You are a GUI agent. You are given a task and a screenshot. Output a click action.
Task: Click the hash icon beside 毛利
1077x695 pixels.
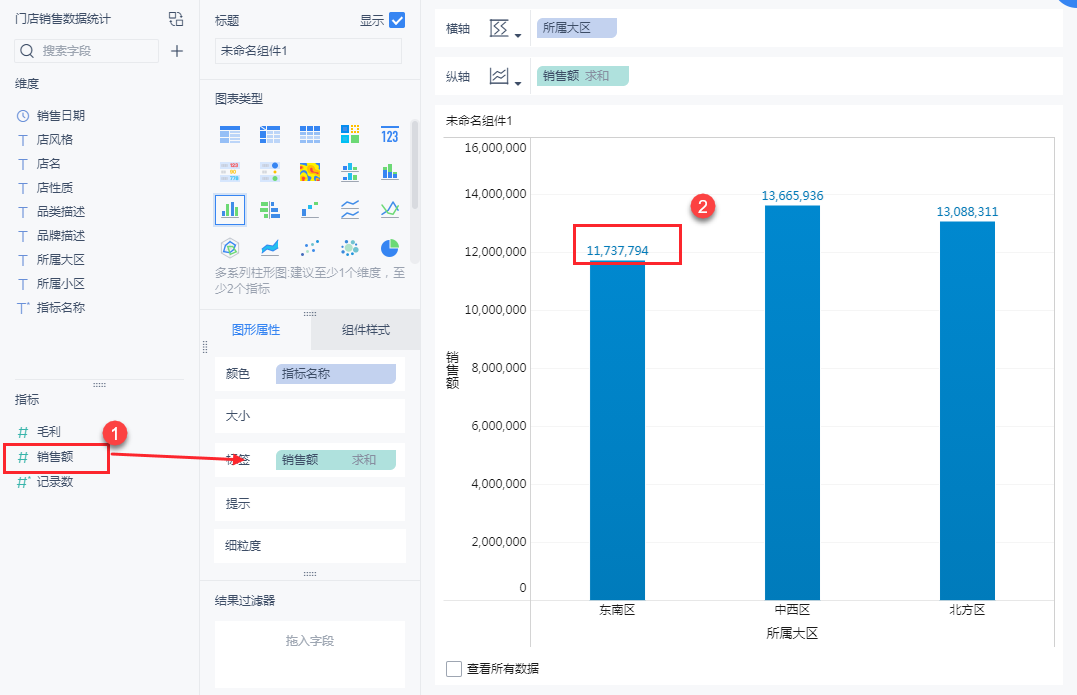(23, 432)
